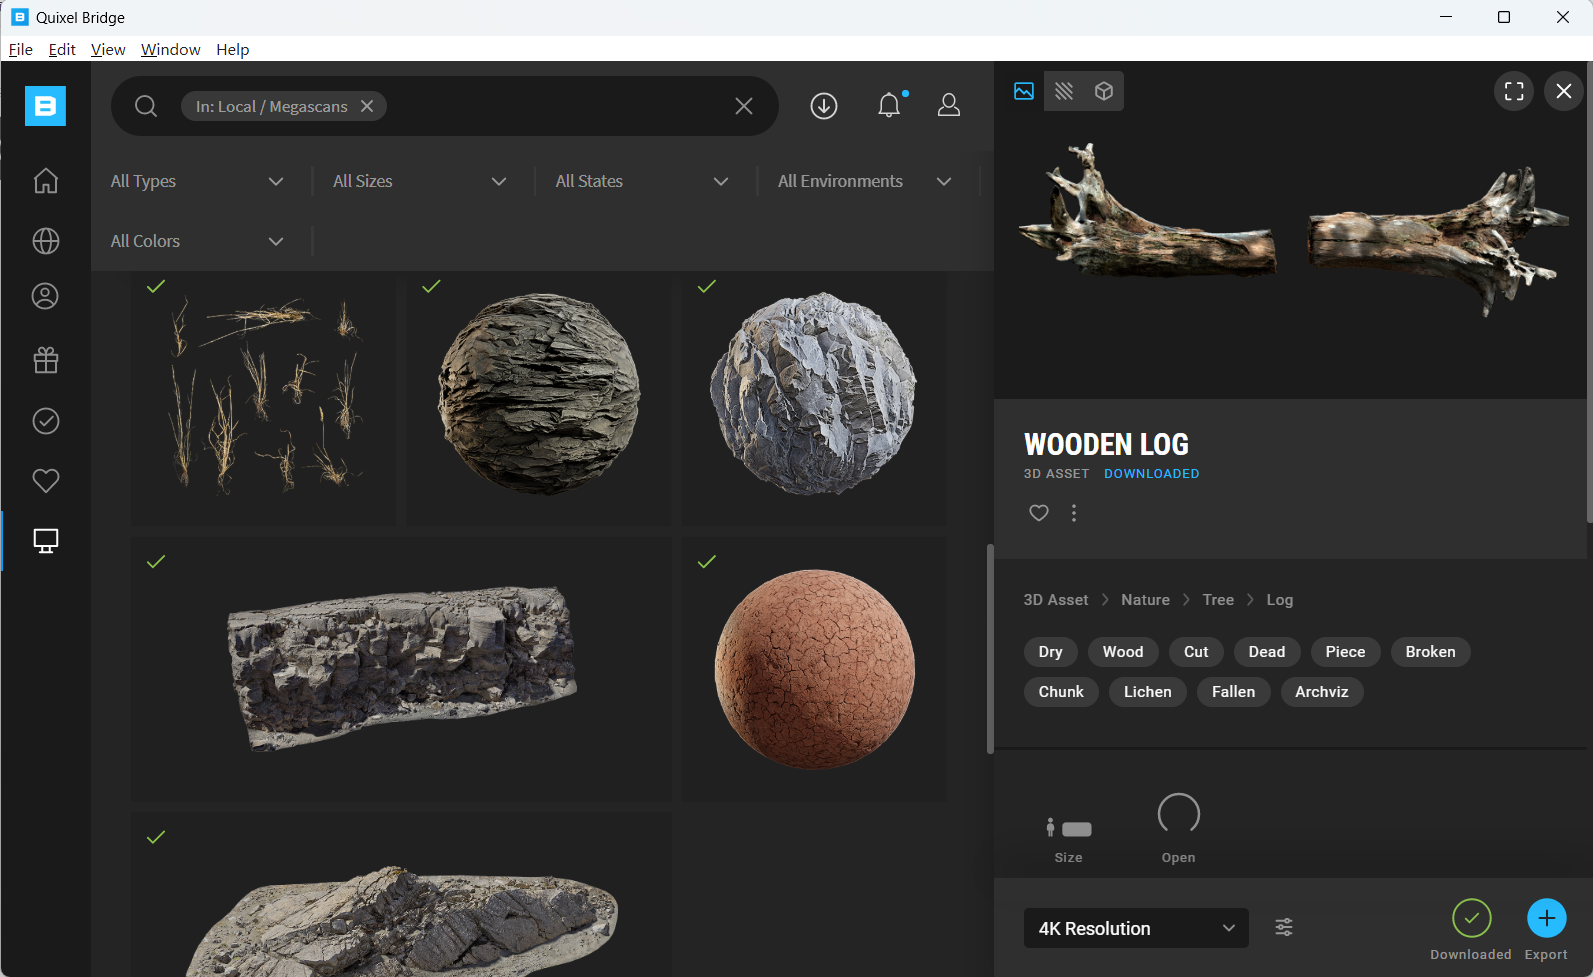Select the Chunk tag

(x=1061, y=692)
